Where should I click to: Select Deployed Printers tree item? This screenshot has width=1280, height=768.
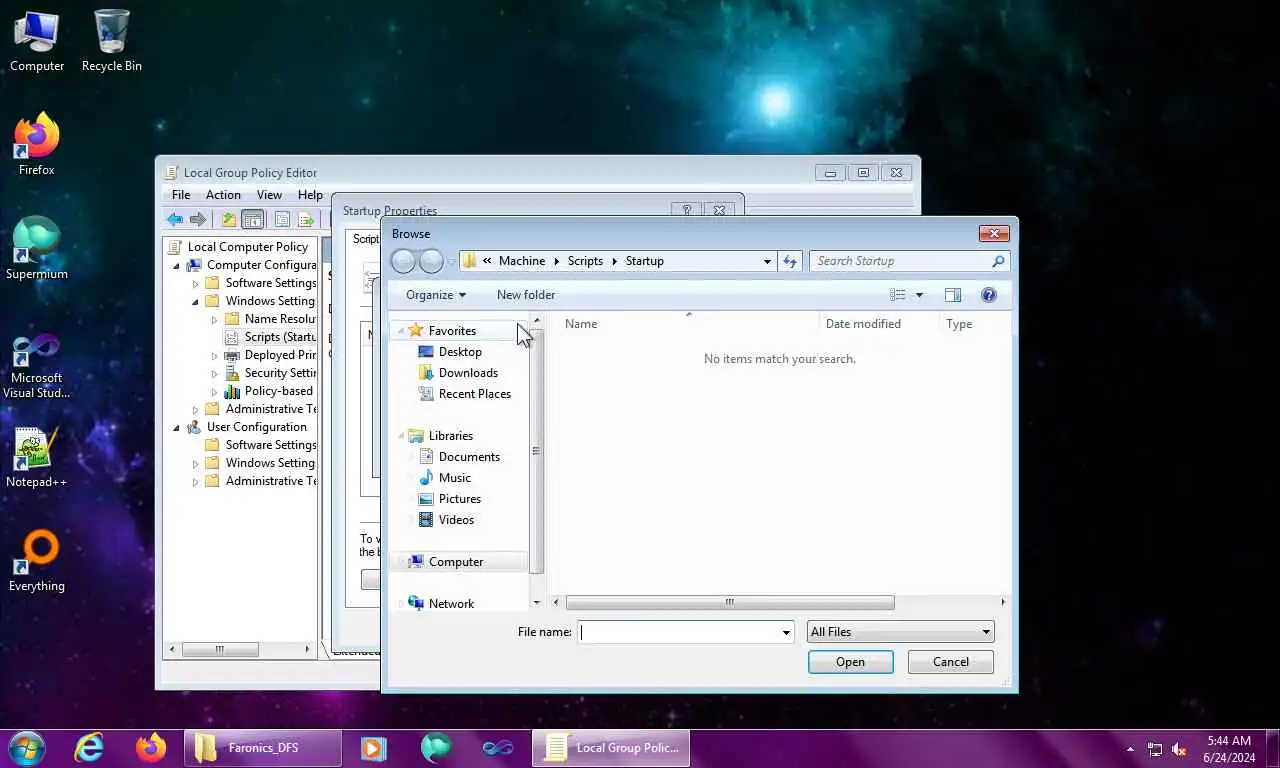pyautogui.click(x=279, y=355)
